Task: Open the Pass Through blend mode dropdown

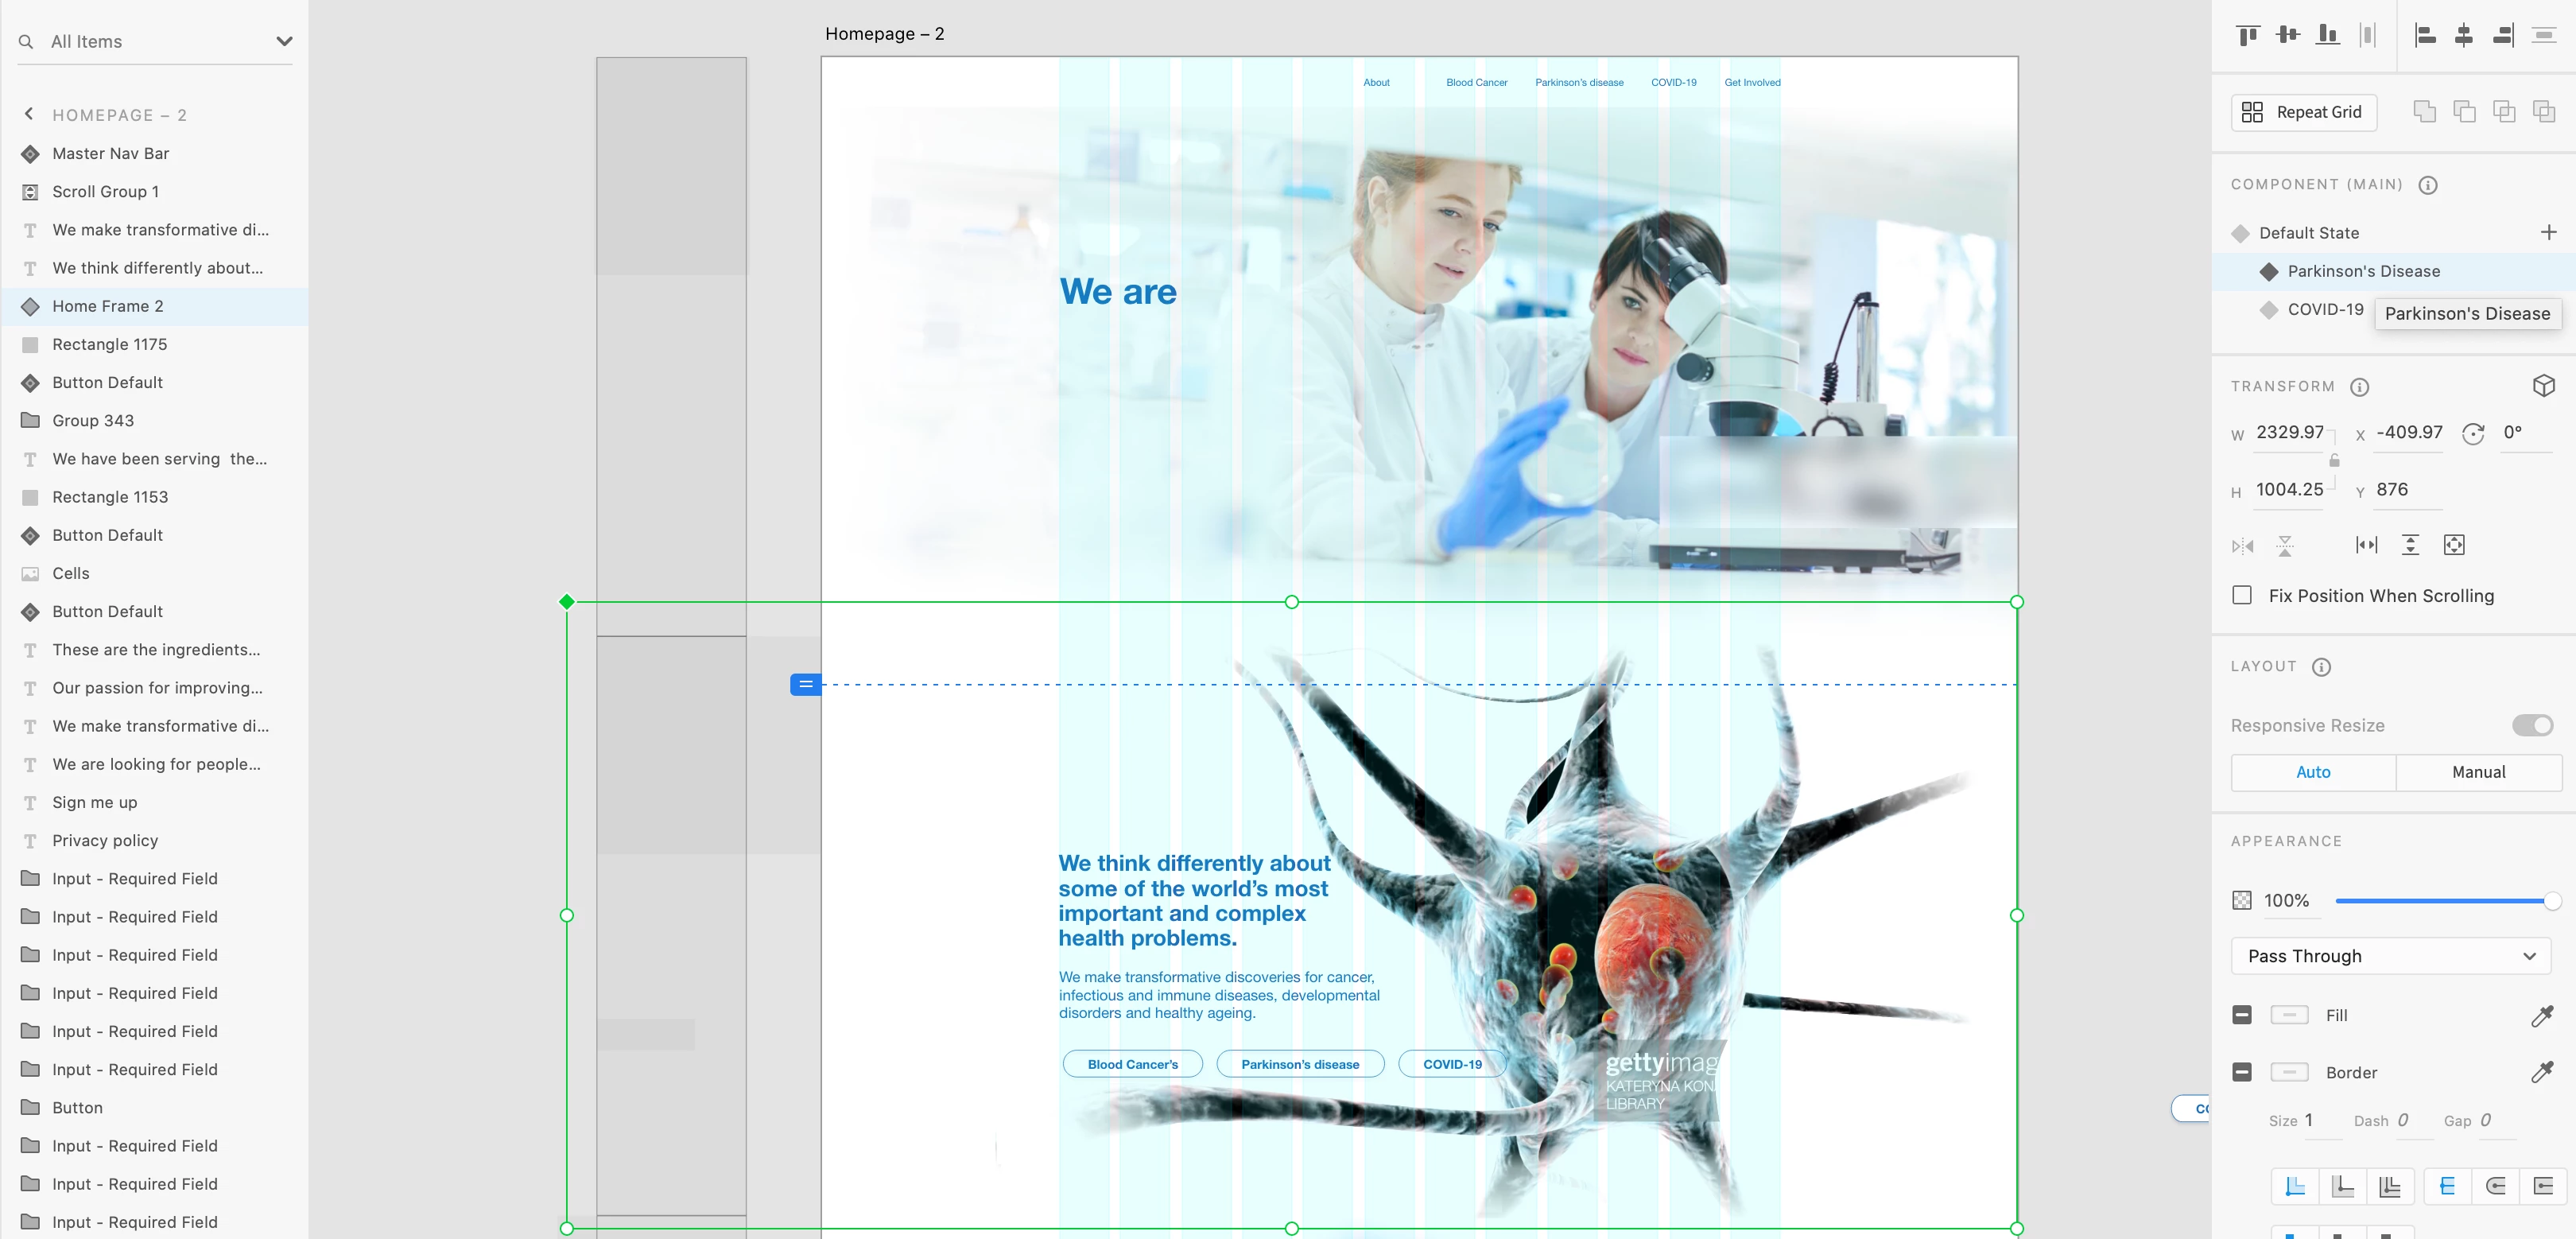Action: 2390,957
